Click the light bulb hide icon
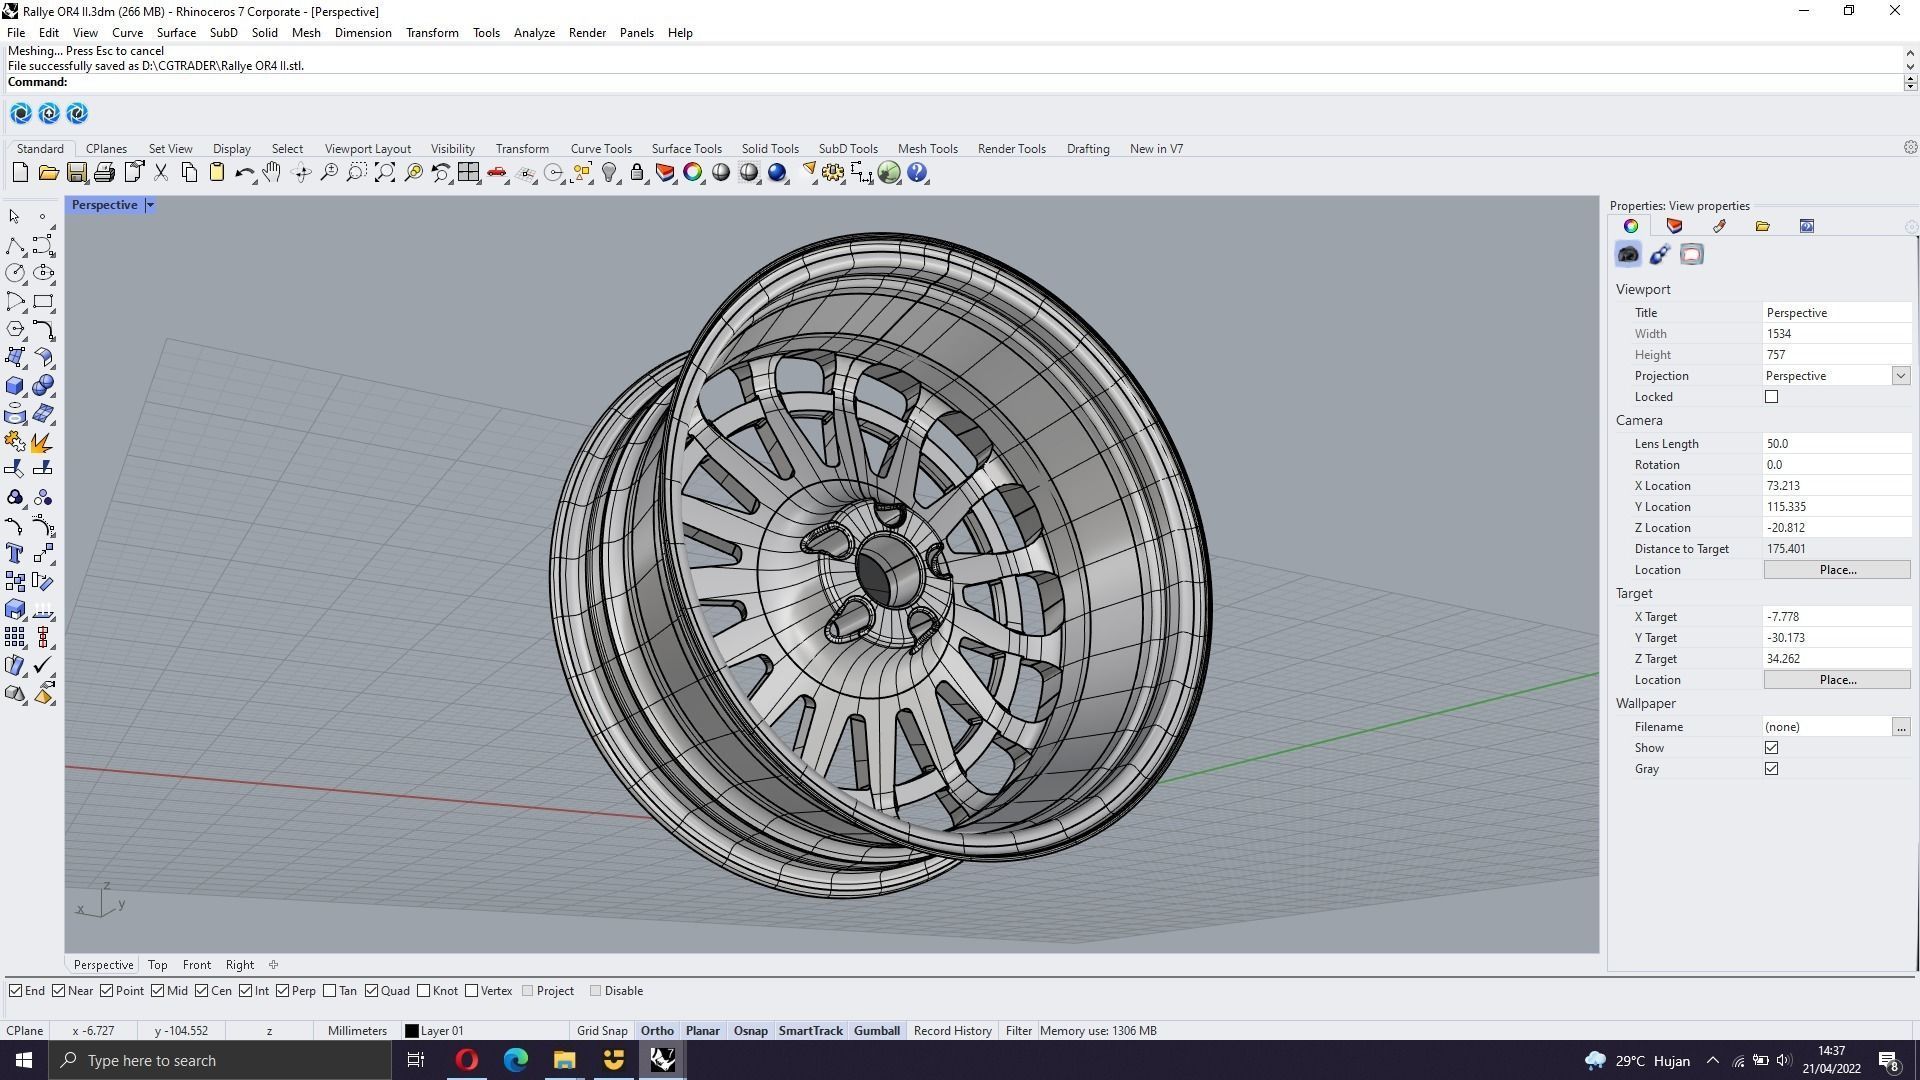The image size is (1920, 1080). click(609, 173)
